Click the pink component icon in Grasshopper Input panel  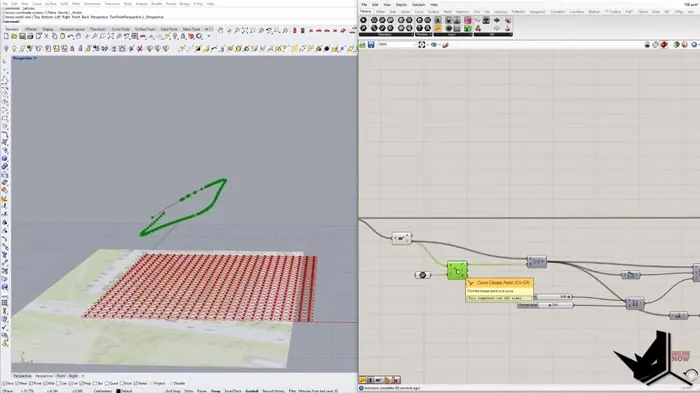pyautogui.click(x=467, y=20)
